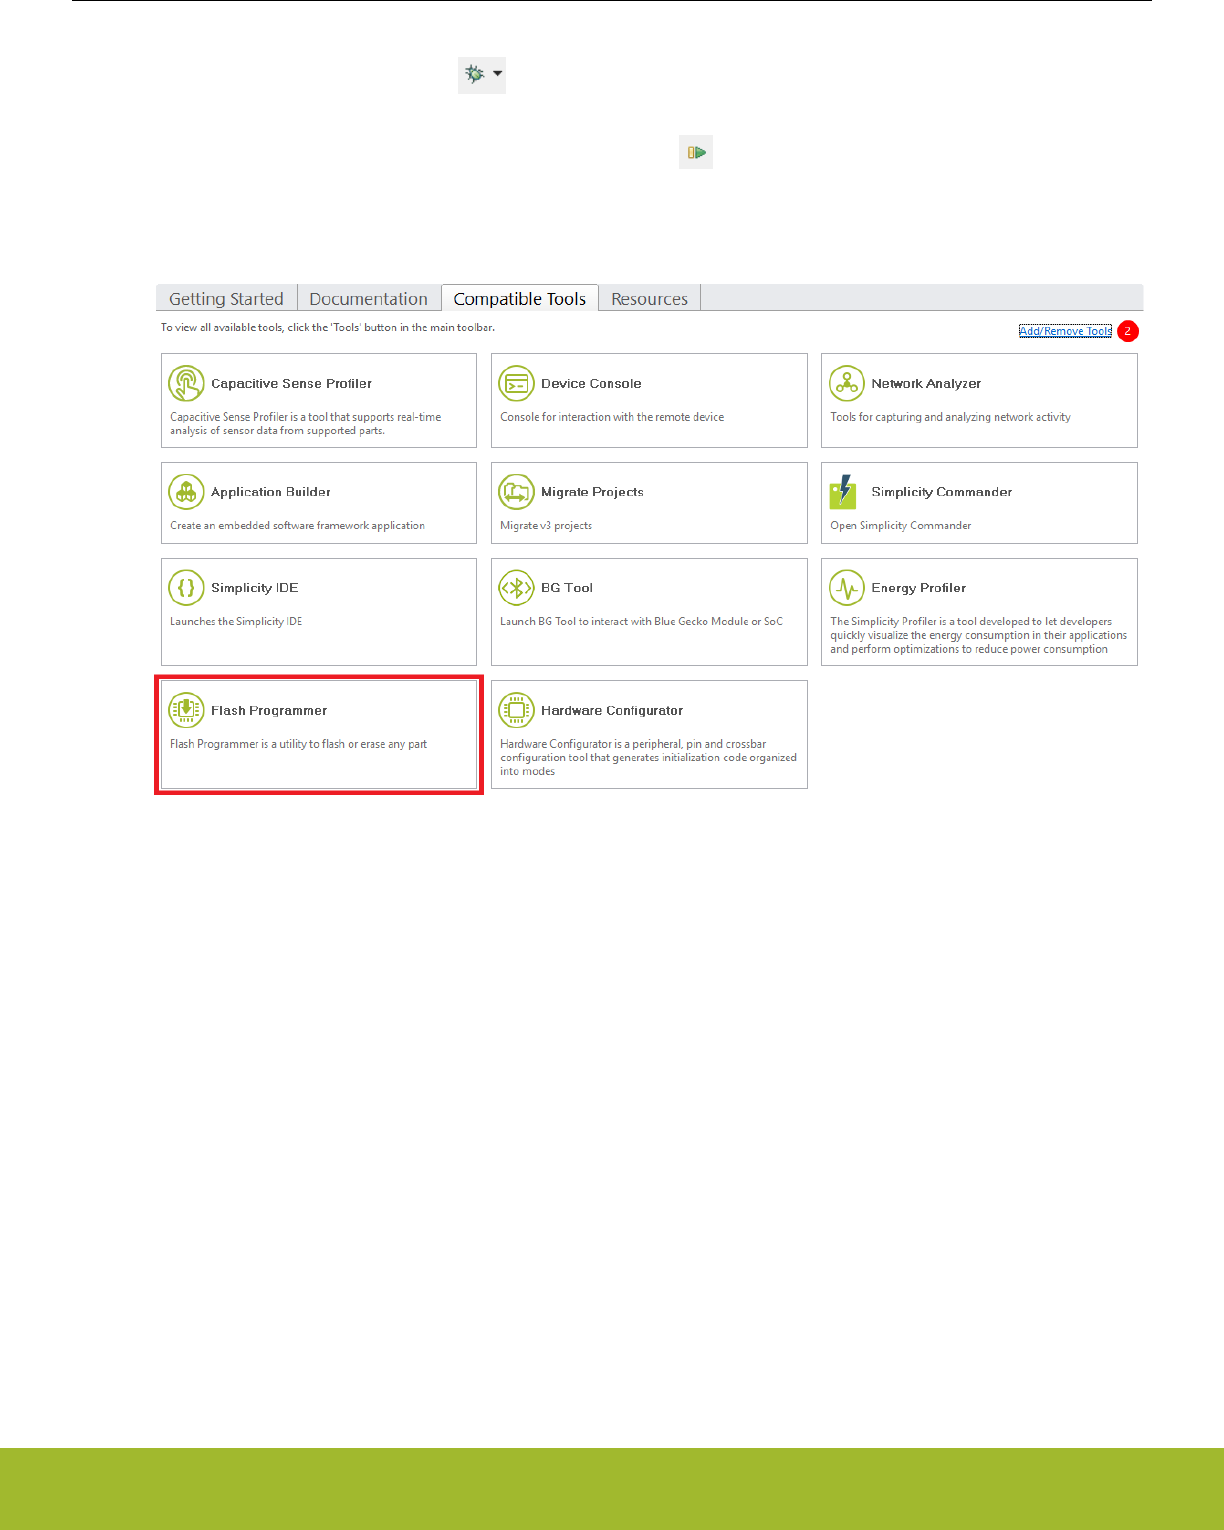Click the Energy Profiler title
1224x1530 pixels.
918,588
